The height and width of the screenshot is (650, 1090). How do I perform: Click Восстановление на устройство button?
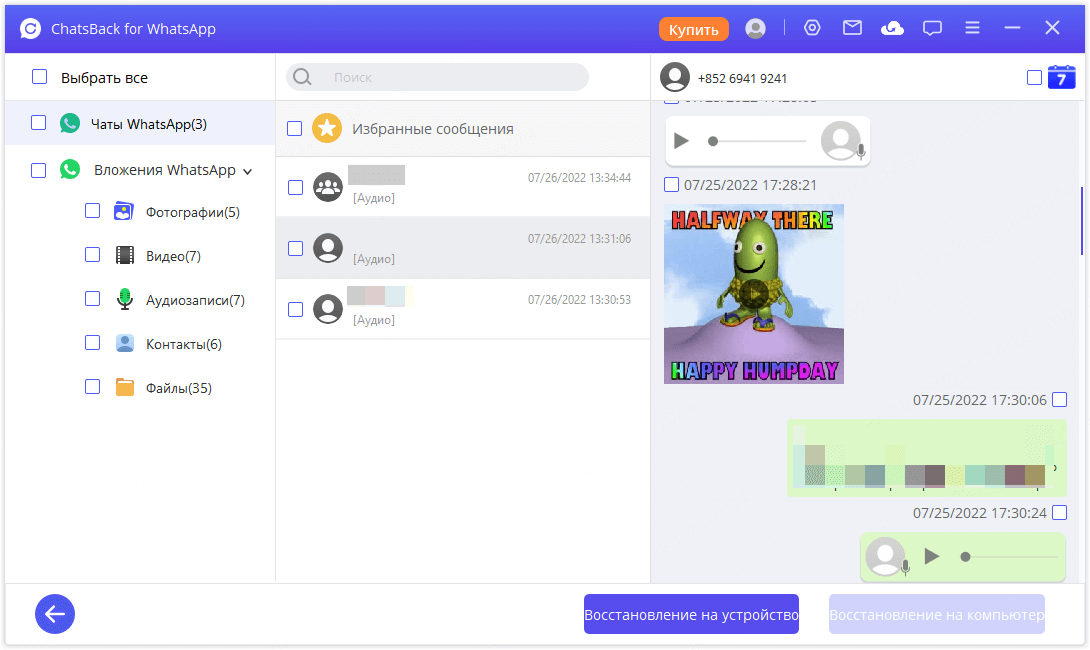coord(691,614)
